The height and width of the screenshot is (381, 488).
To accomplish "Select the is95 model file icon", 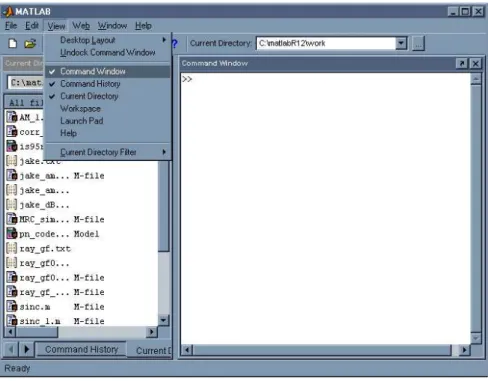I will point(12,146).
